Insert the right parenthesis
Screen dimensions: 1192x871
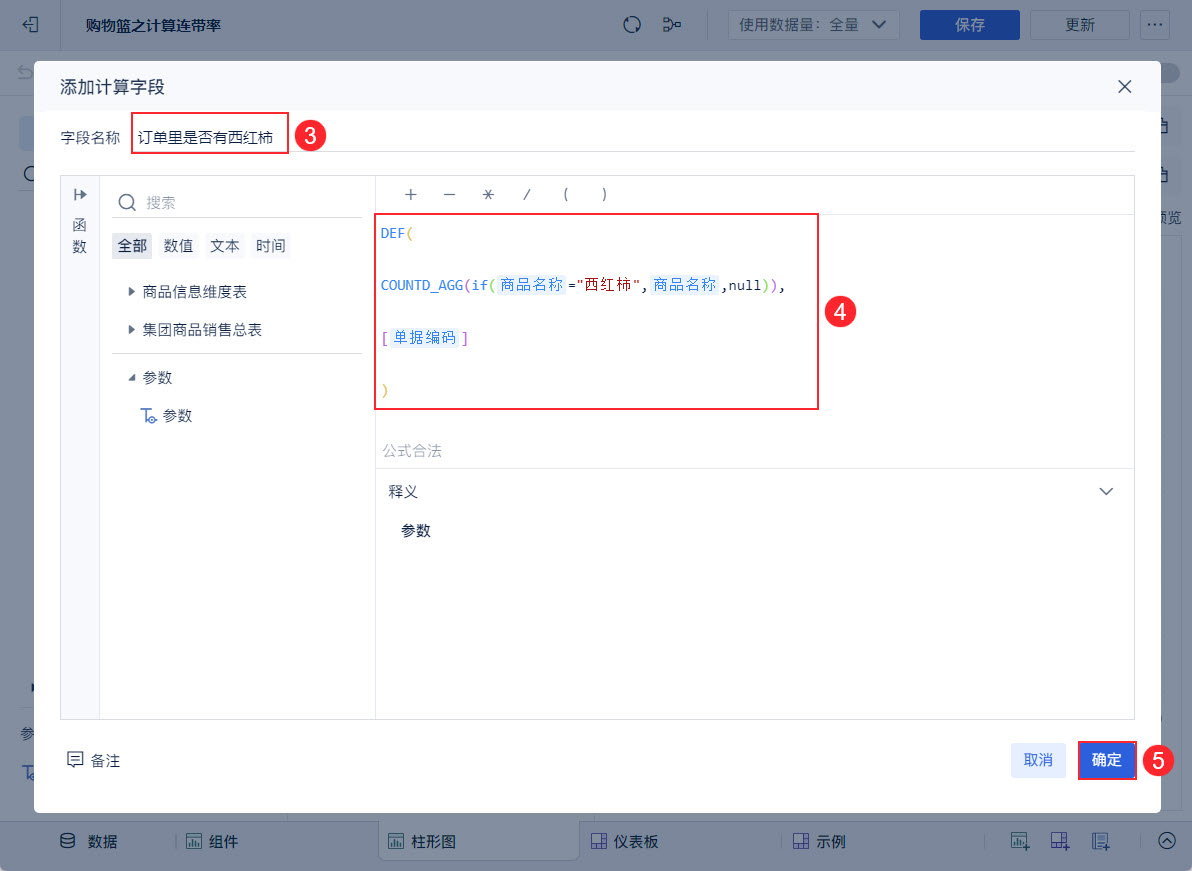(x=604, y=195)
